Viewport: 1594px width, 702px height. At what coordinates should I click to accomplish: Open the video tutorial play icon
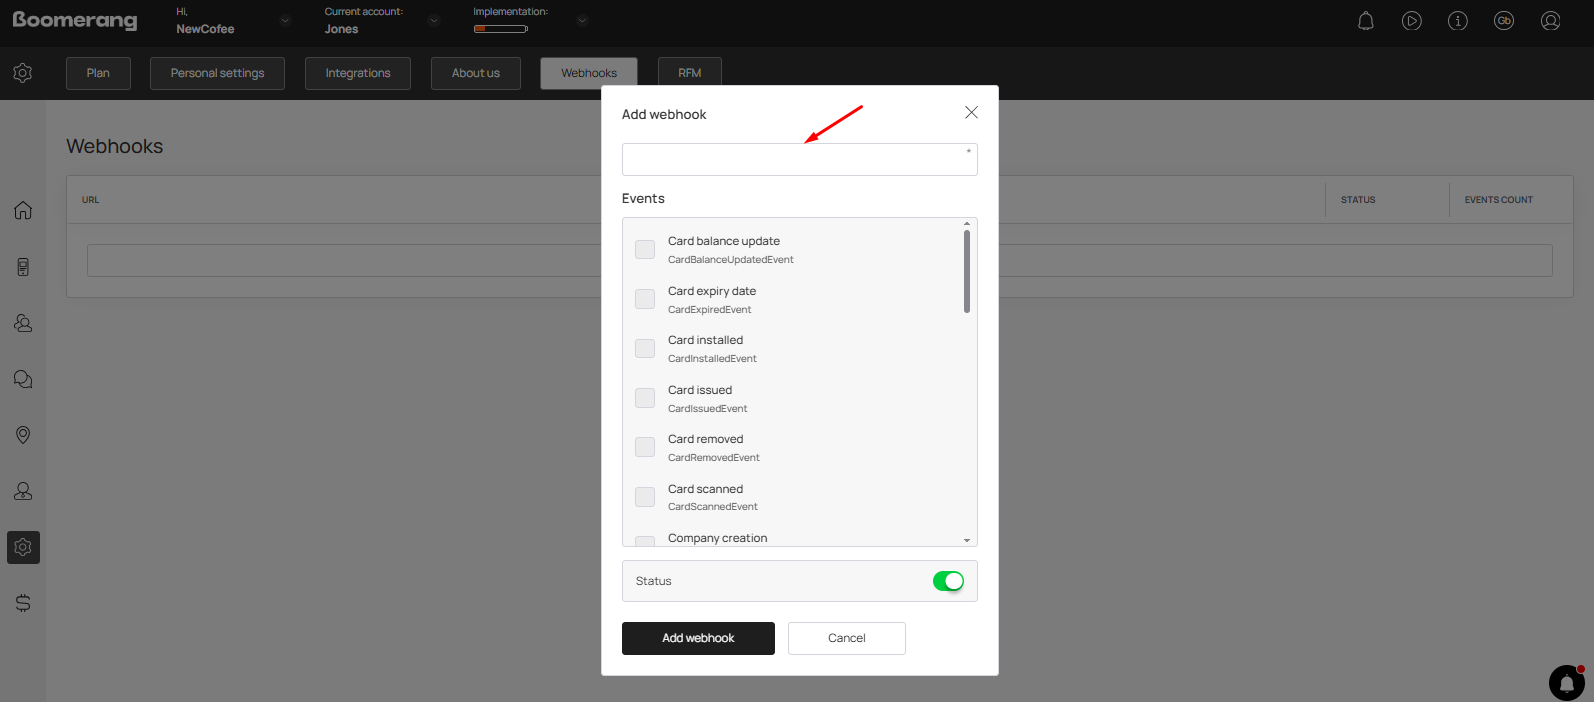1411,21
